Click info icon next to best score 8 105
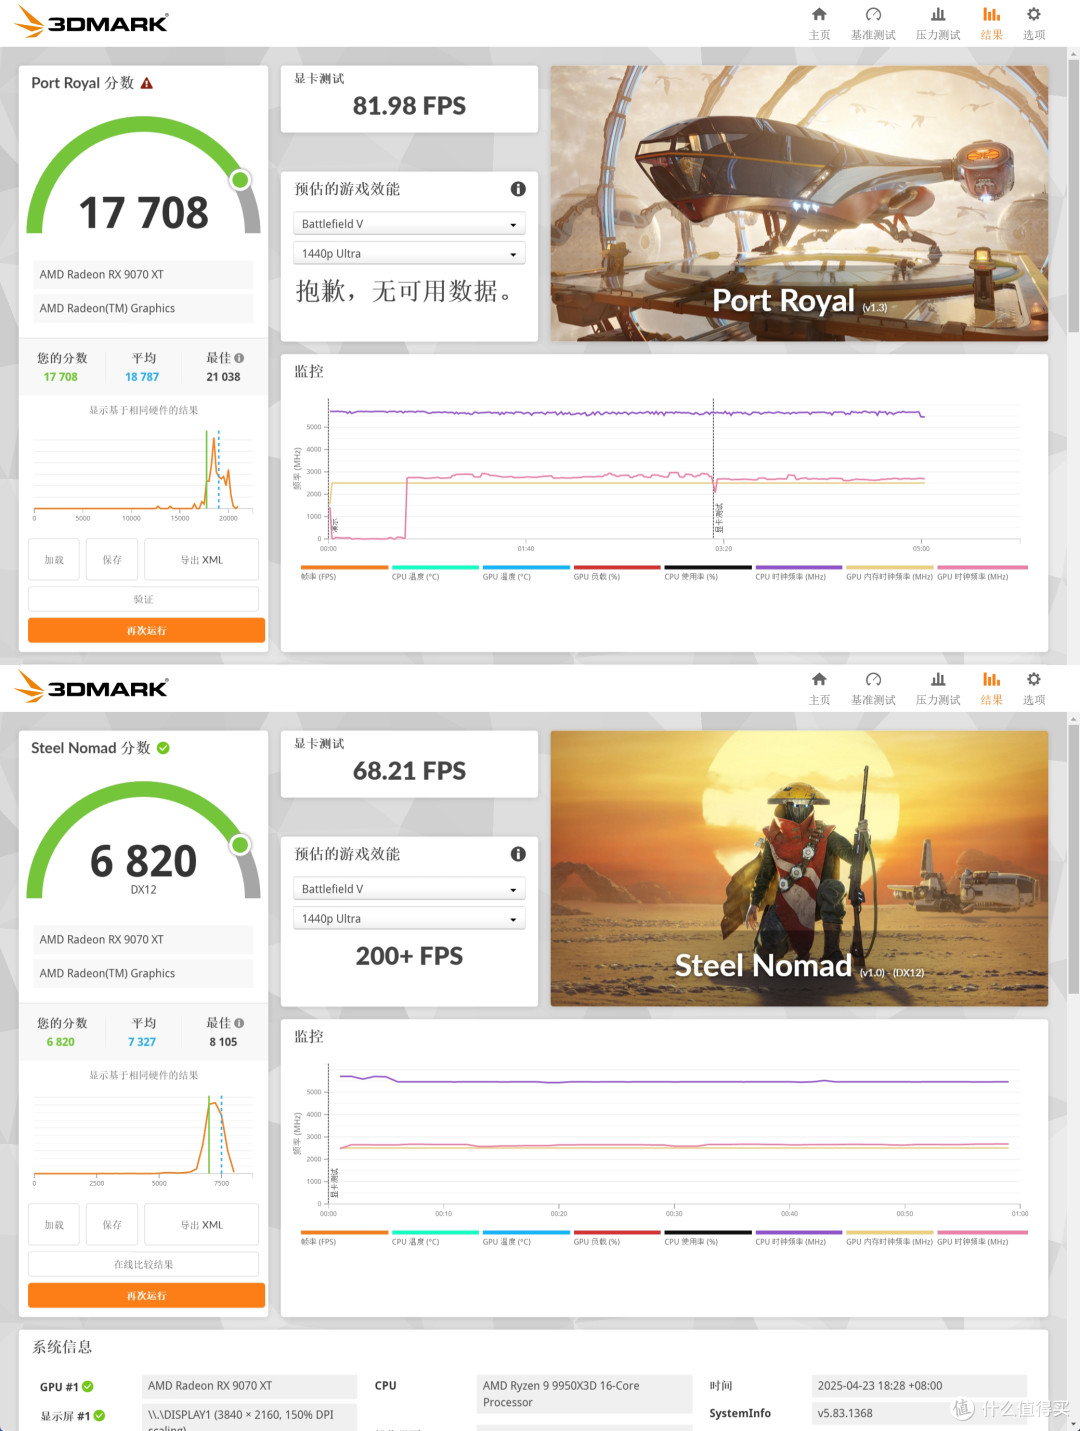1080x1431 pixels. (239, 1023)
